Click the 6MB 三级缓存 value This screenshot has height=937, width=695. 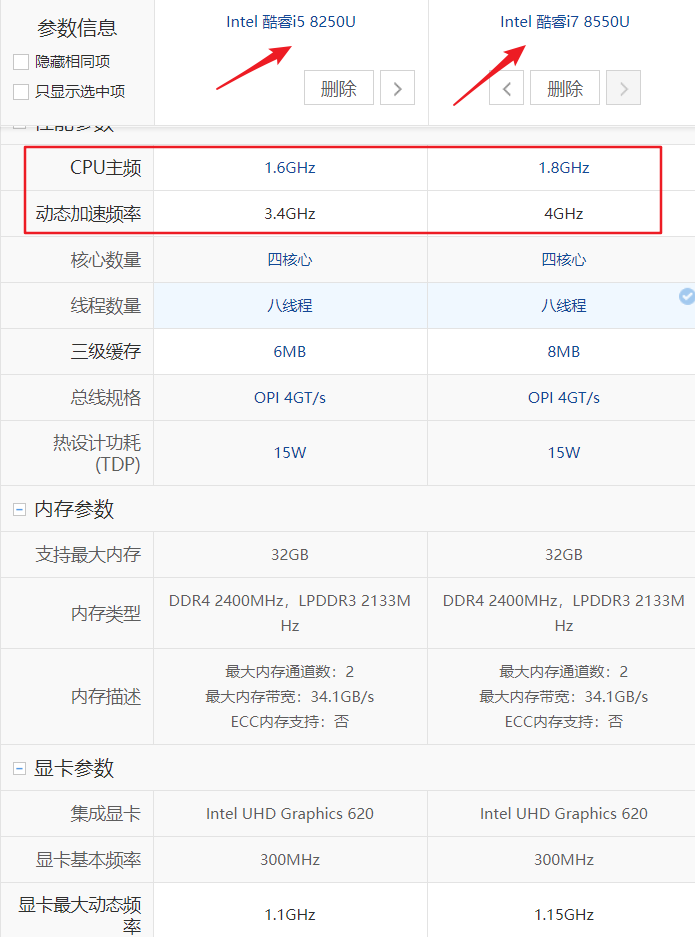(290, 352)
